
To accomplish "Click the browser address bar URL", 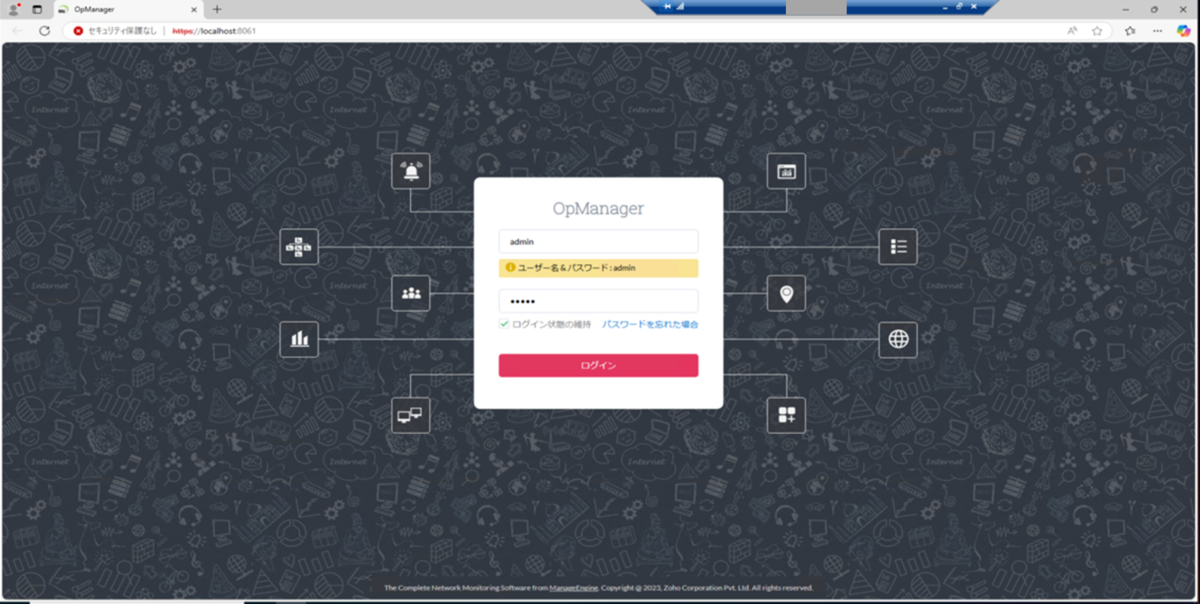I will [214, 31].
